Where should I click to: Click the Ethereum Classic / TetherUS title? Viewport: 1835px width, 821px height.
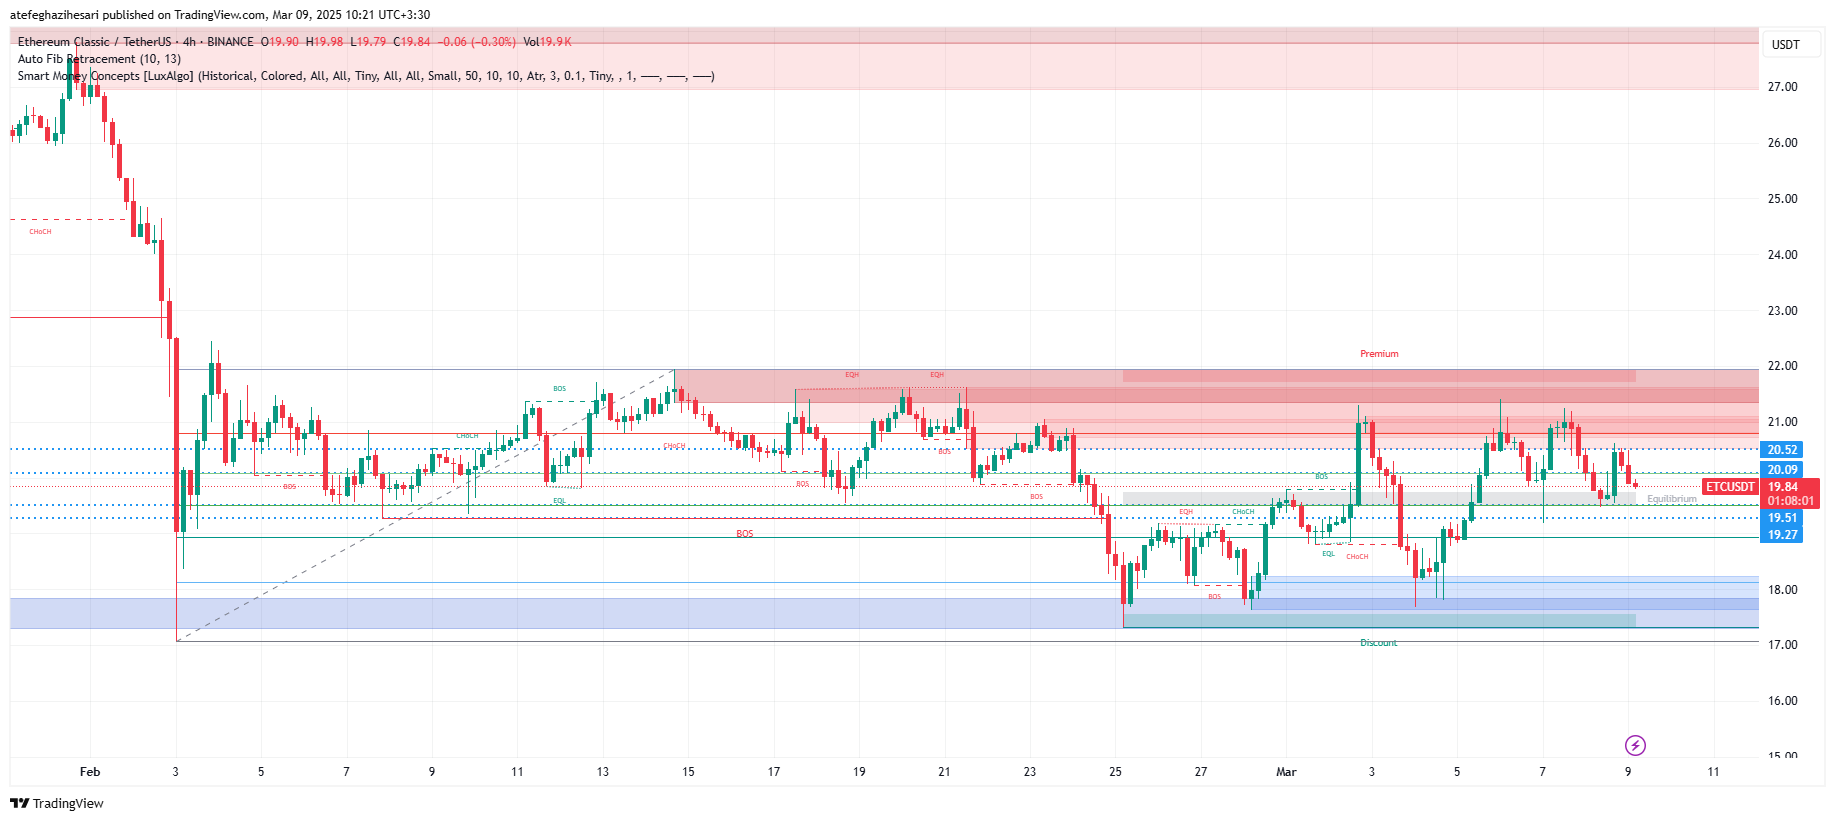[x=95, y=42]
